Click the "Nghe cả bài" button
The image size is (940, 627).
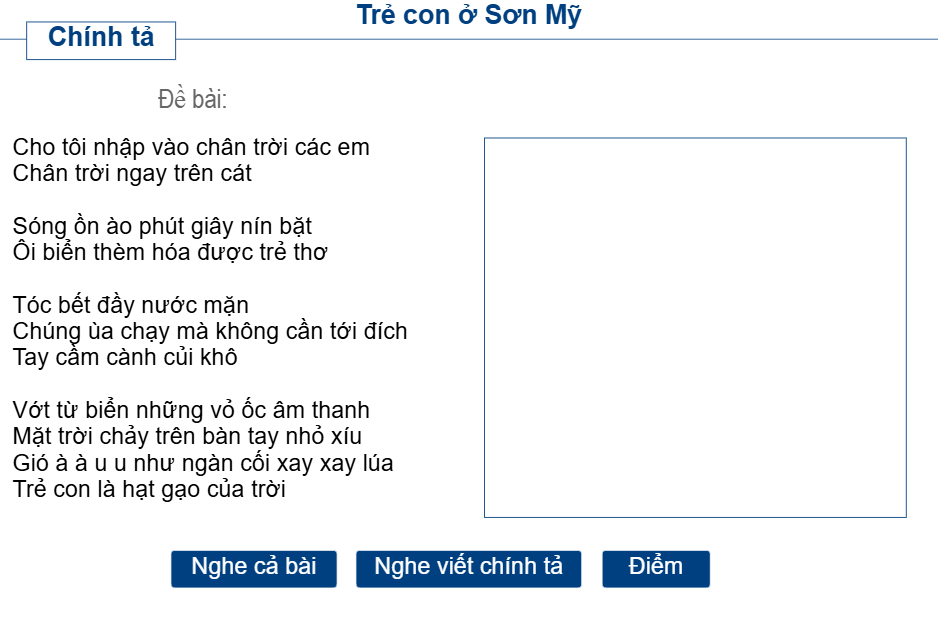253,567
